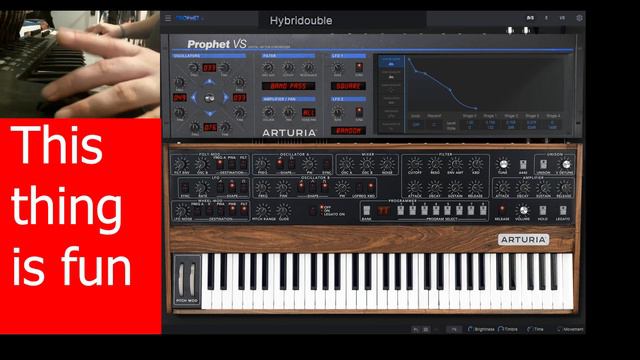The width and height of the screenshot is (640, 360).
Task: Click the vector joystick center handle
Action: coord(209,98)
